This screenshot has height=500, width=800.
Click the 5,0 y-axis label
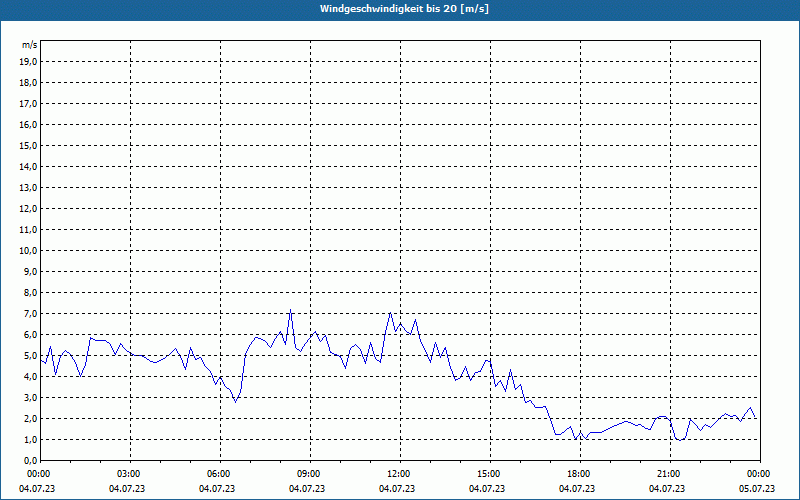tap(30, 356)
